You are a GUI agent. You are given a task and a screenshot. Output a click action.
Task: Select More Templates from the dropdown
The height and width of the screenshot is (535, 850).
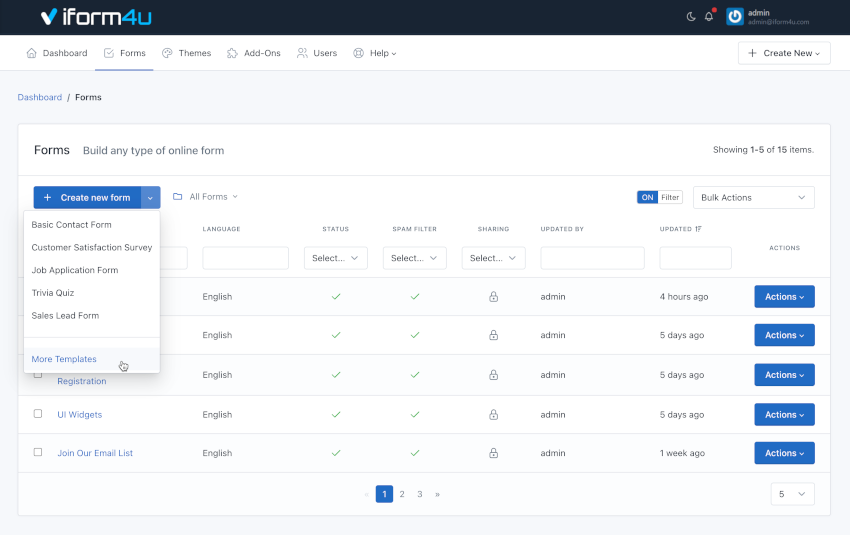tap(64, 359)
